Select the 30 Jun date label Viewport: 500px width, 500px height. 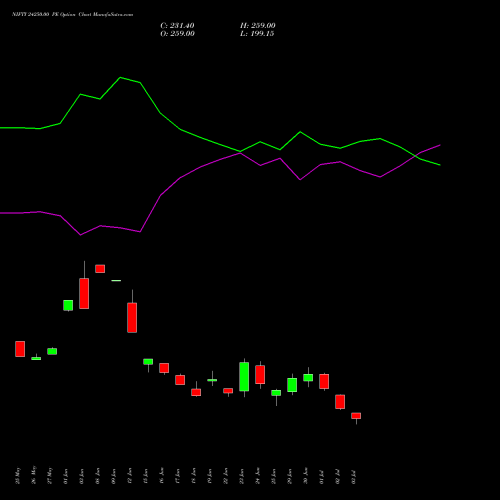pyautogui.click(x=306, y=476)
